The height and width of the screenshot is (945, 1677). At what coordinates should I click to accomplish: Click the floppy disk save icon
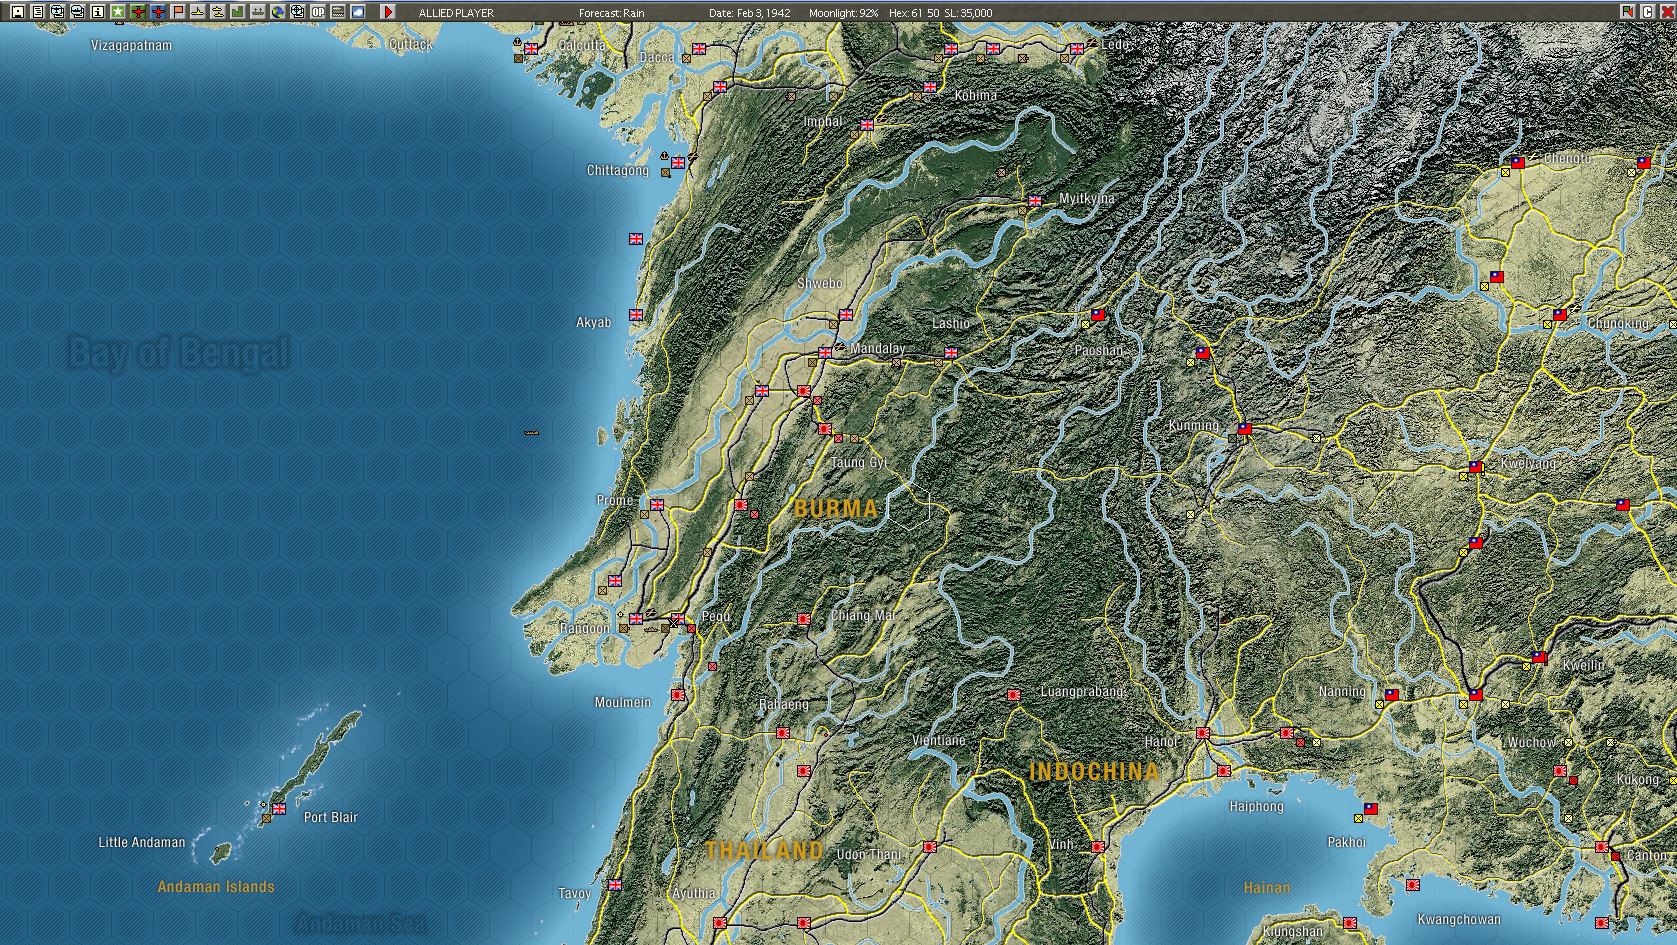[18, 12]
